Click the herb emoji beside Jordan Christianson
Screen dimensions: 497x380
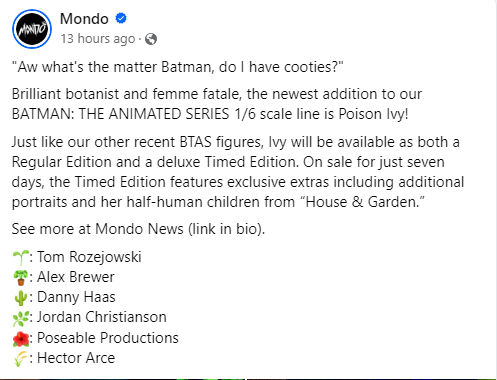pyautogui.click(x=20, y=318)
